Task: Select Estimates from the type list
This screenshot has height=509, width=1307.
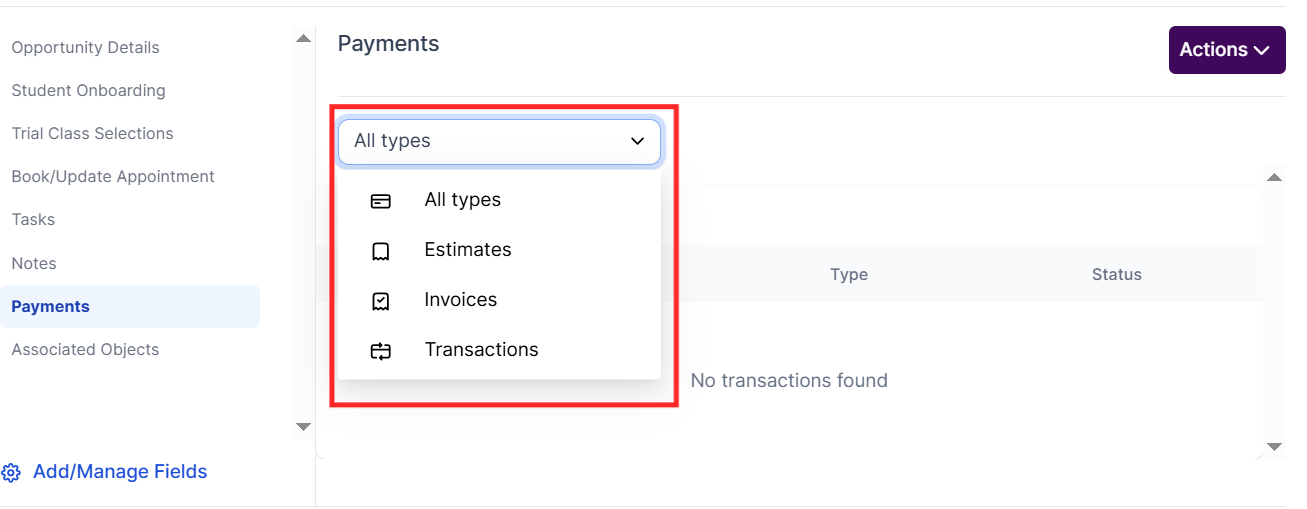Action: [467, 250]
